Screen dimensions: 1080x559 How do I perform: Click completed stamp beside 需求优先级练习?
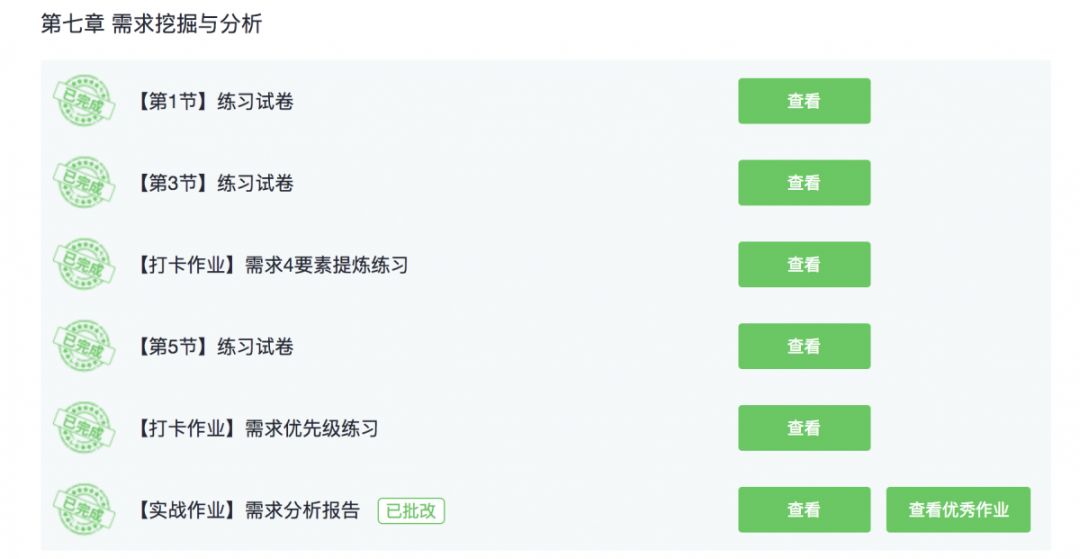tap(84, 429)
